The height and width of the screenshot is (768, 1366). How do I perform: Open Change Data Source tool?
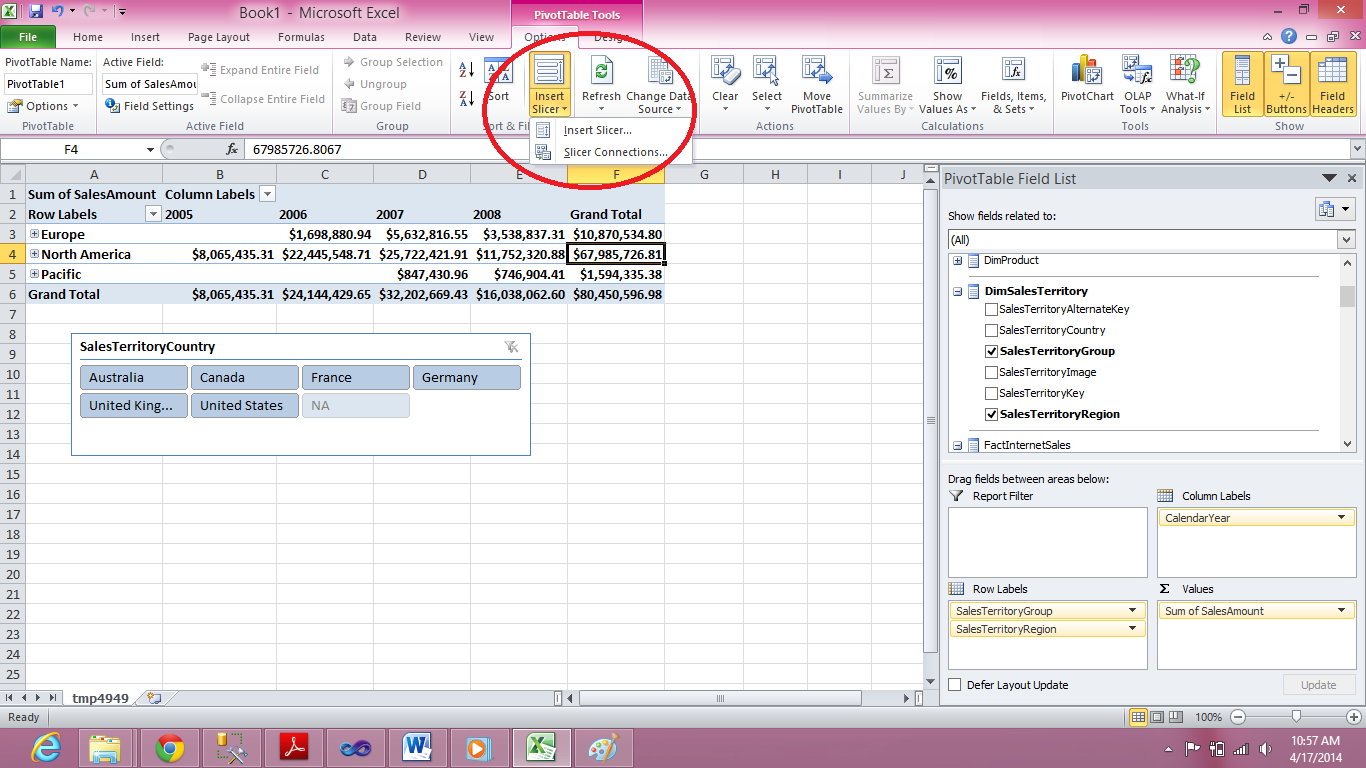pos(659,85)
